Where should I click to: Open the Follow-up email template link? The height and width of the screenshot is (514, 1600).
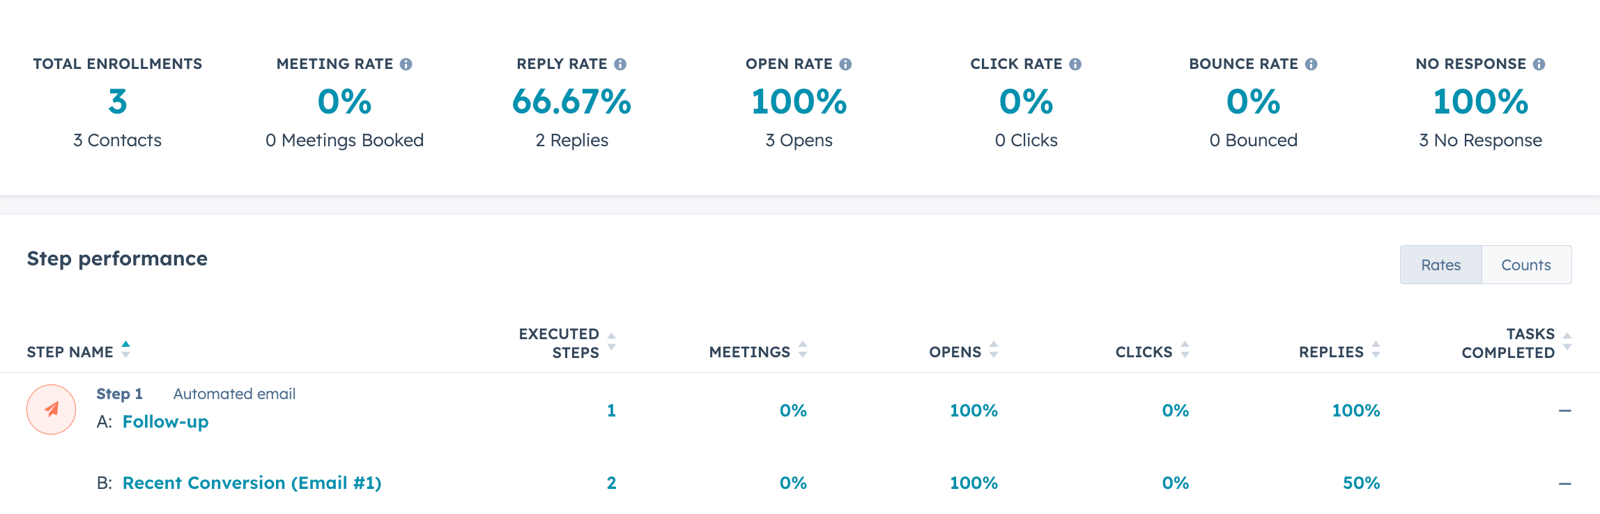pos(165,422)
